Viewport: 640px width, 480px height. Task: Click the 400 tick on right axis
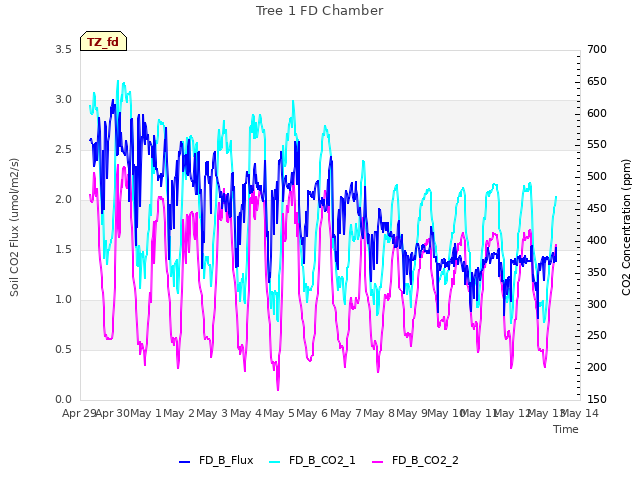click(x=597, y=240)
